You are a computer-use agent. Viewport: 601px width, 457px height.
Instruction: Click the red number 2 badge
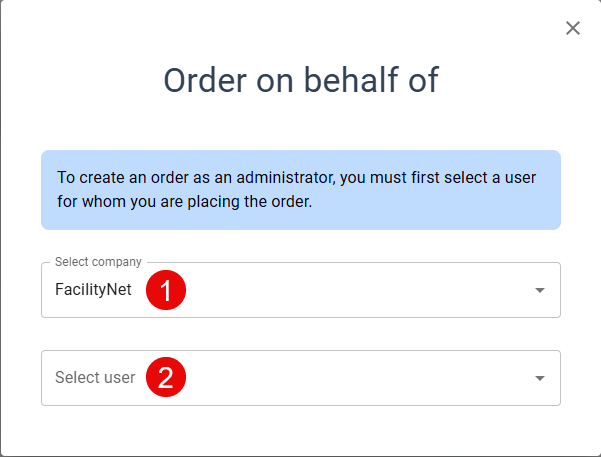166,377
